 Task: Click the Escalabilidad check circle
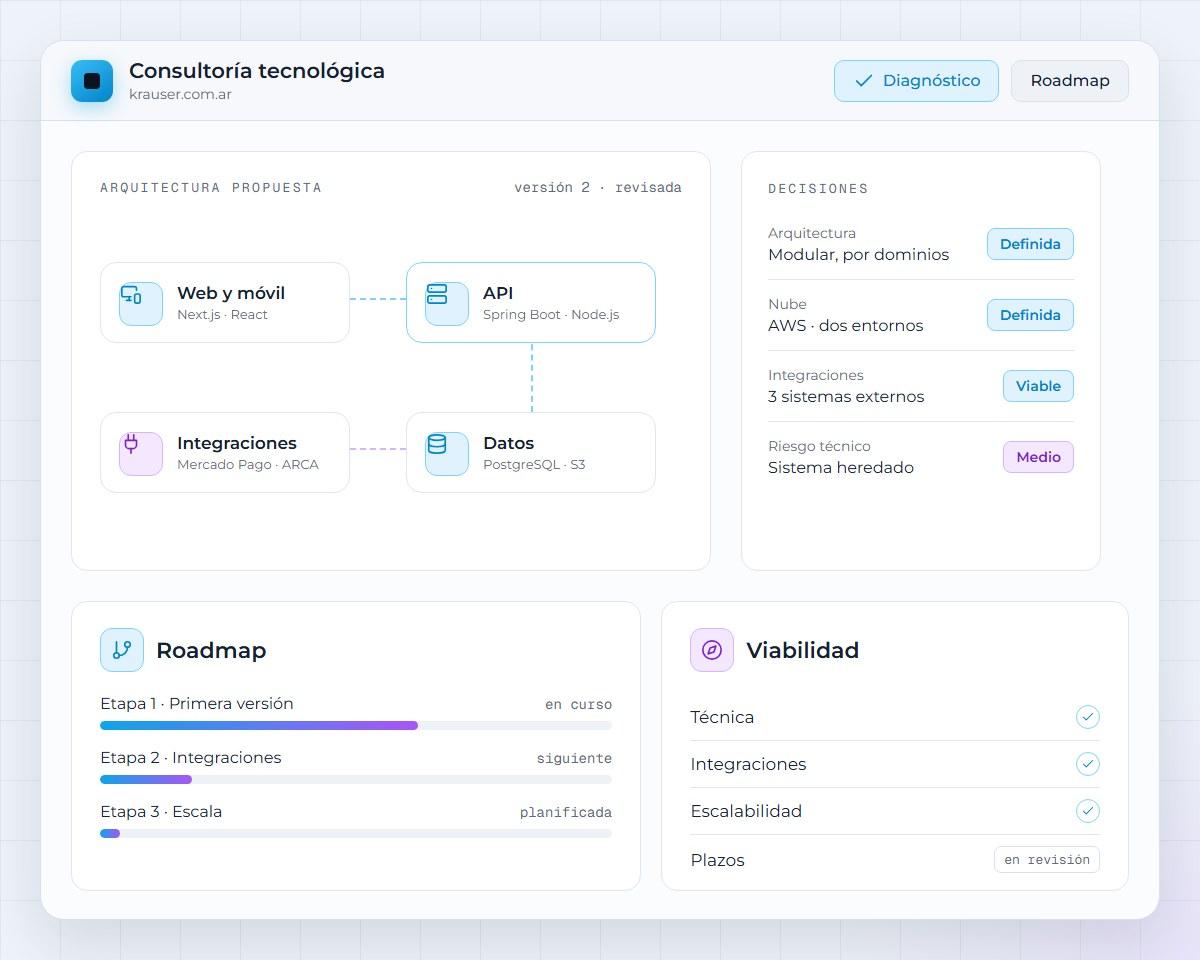click(1088, 811)
